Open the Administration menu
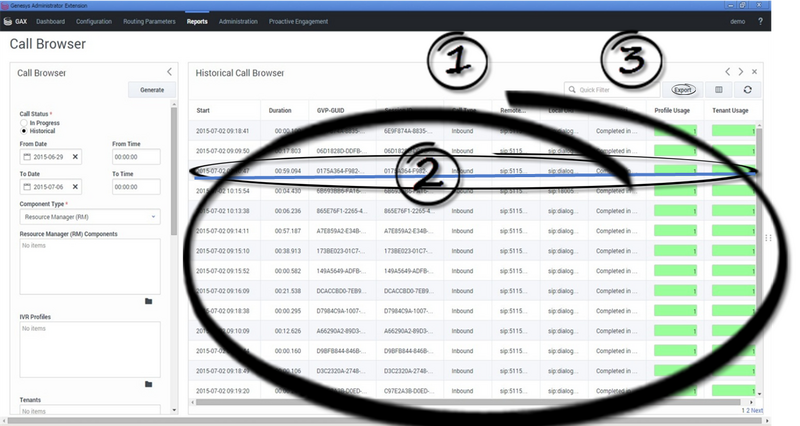This screenshot has width=800, height=426. point(238,21)
